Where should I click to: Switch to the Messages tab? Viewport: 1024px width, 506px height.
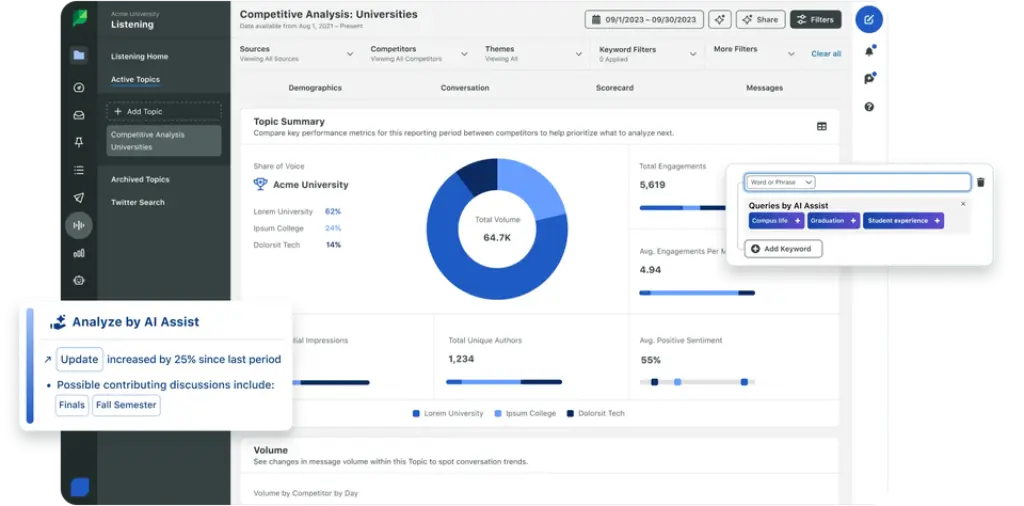(764, 87)
